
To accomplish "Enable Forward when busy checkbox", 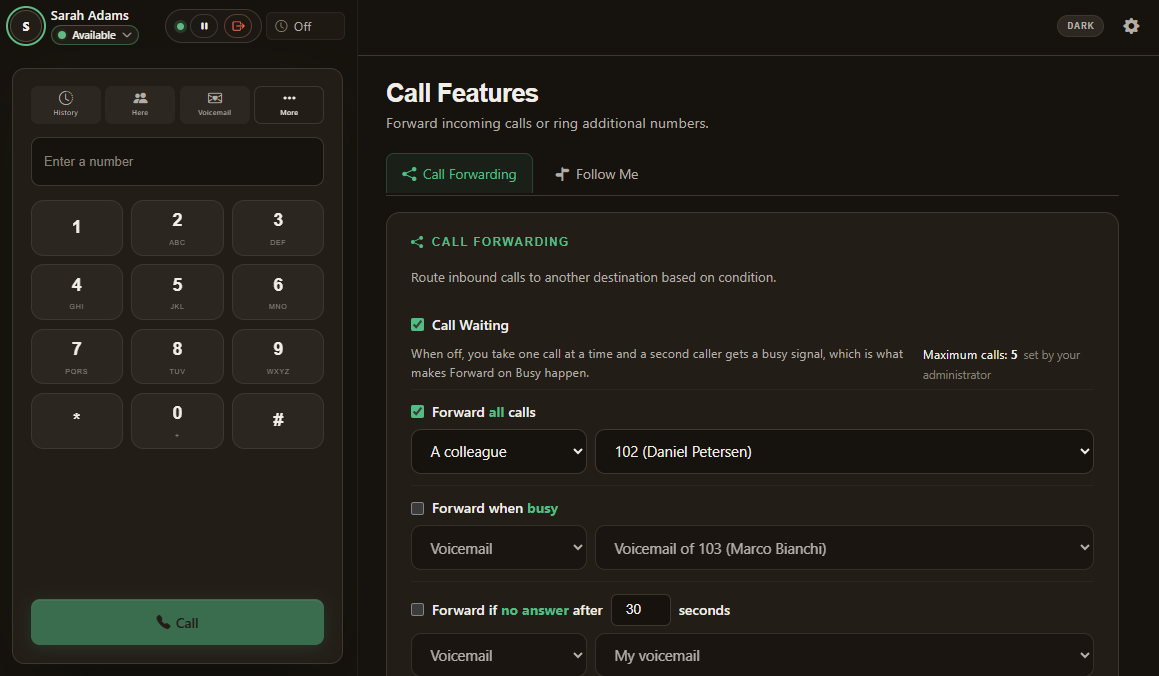I will pyautogui.click(x=418, y=508).
